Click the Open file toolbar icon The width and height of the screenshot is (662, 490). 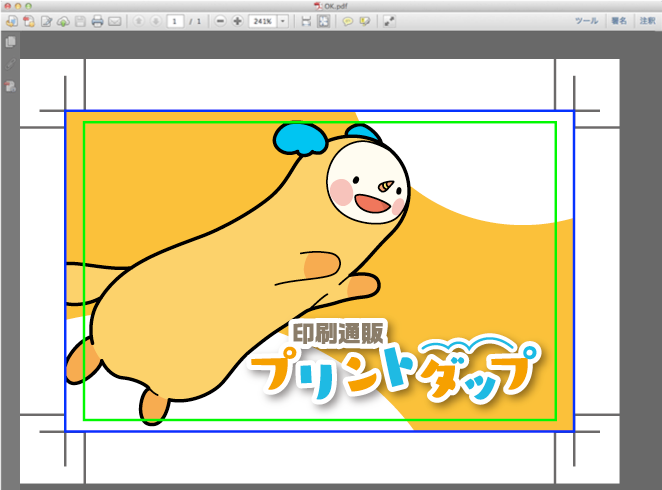tap(12, 21)
